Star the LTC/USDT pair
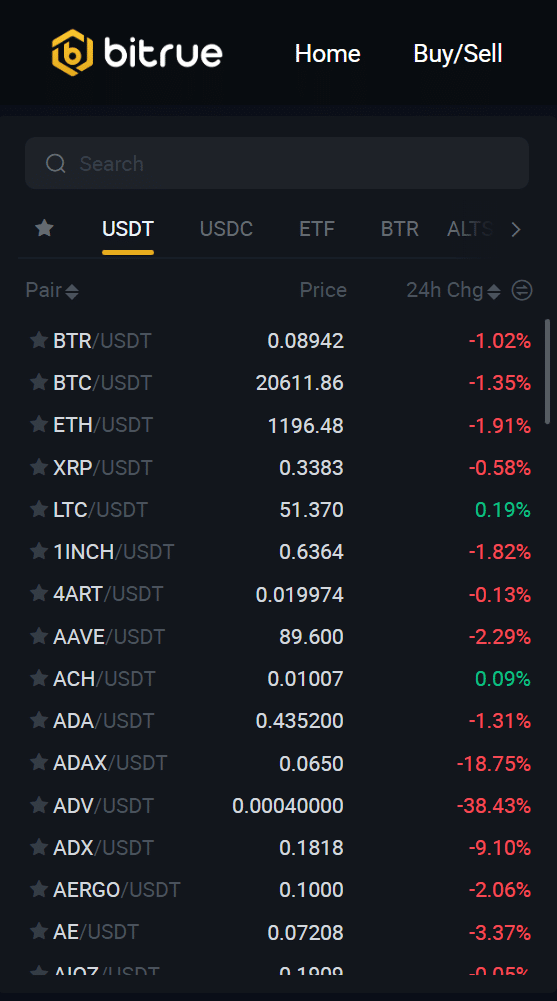The height and width of the screenshot is (1001, 557). 39,509
